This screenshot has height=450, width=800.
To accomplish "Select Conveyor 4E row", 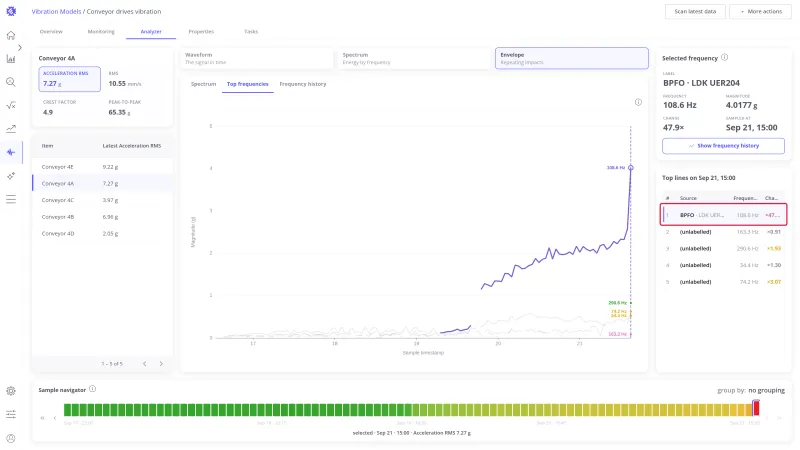I will [x=103, y=167].
